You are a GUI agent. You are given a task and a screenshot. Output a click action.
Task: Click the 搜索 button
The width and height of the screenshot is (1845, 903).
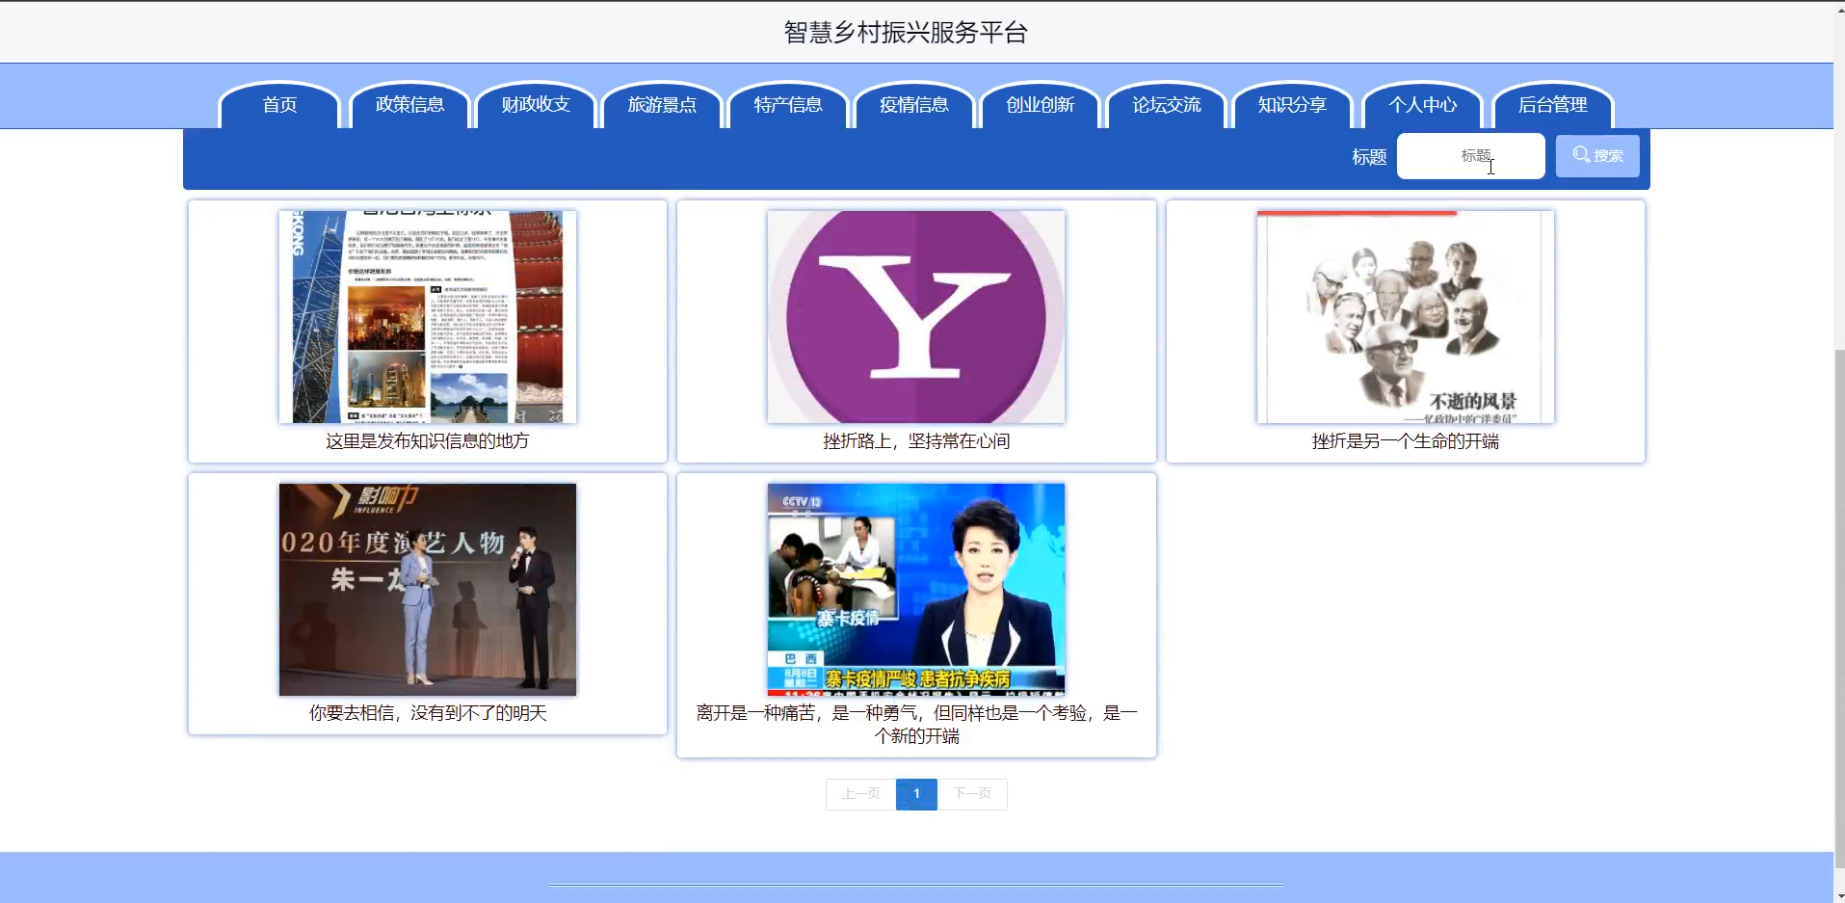[1598, 156]
